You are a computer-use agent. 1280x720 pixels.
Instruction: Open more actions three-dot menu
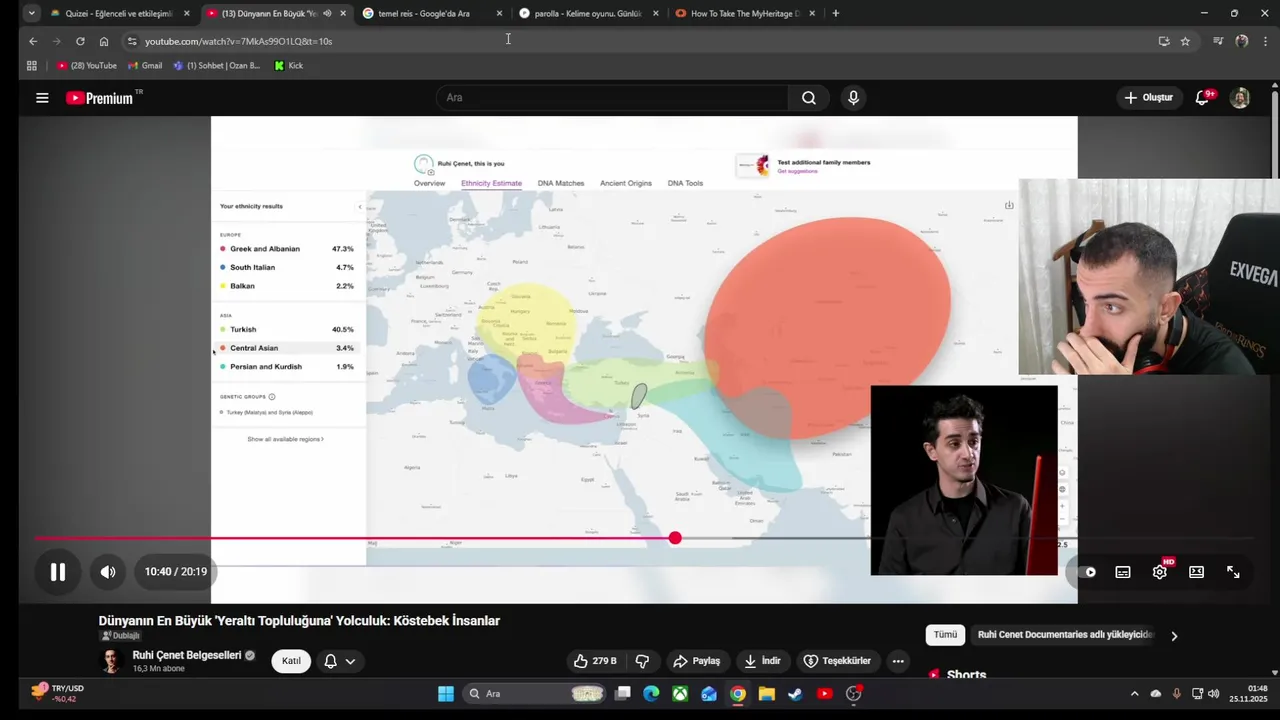(x=898, y=661)
